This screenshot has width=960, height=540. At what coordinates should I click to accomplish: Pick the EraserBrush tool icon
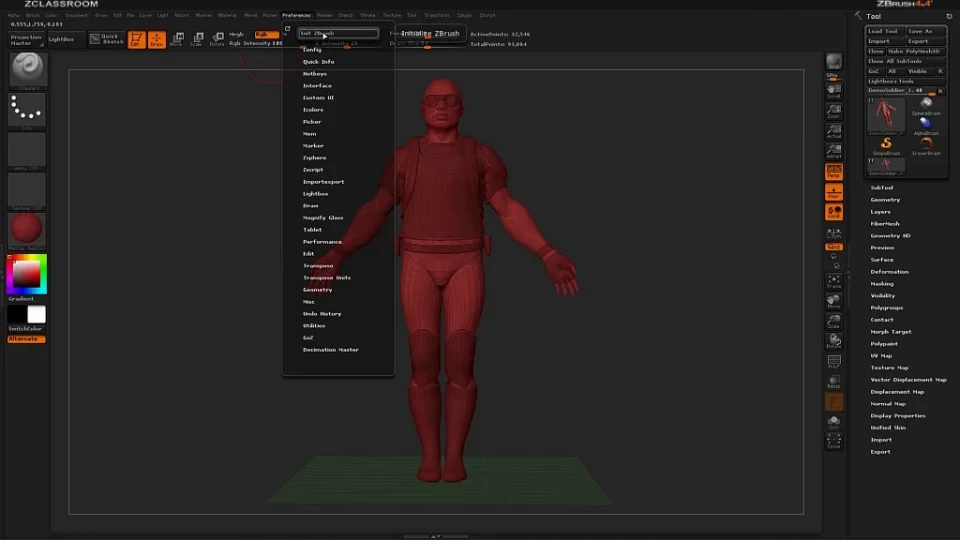(x=926, y=145)
